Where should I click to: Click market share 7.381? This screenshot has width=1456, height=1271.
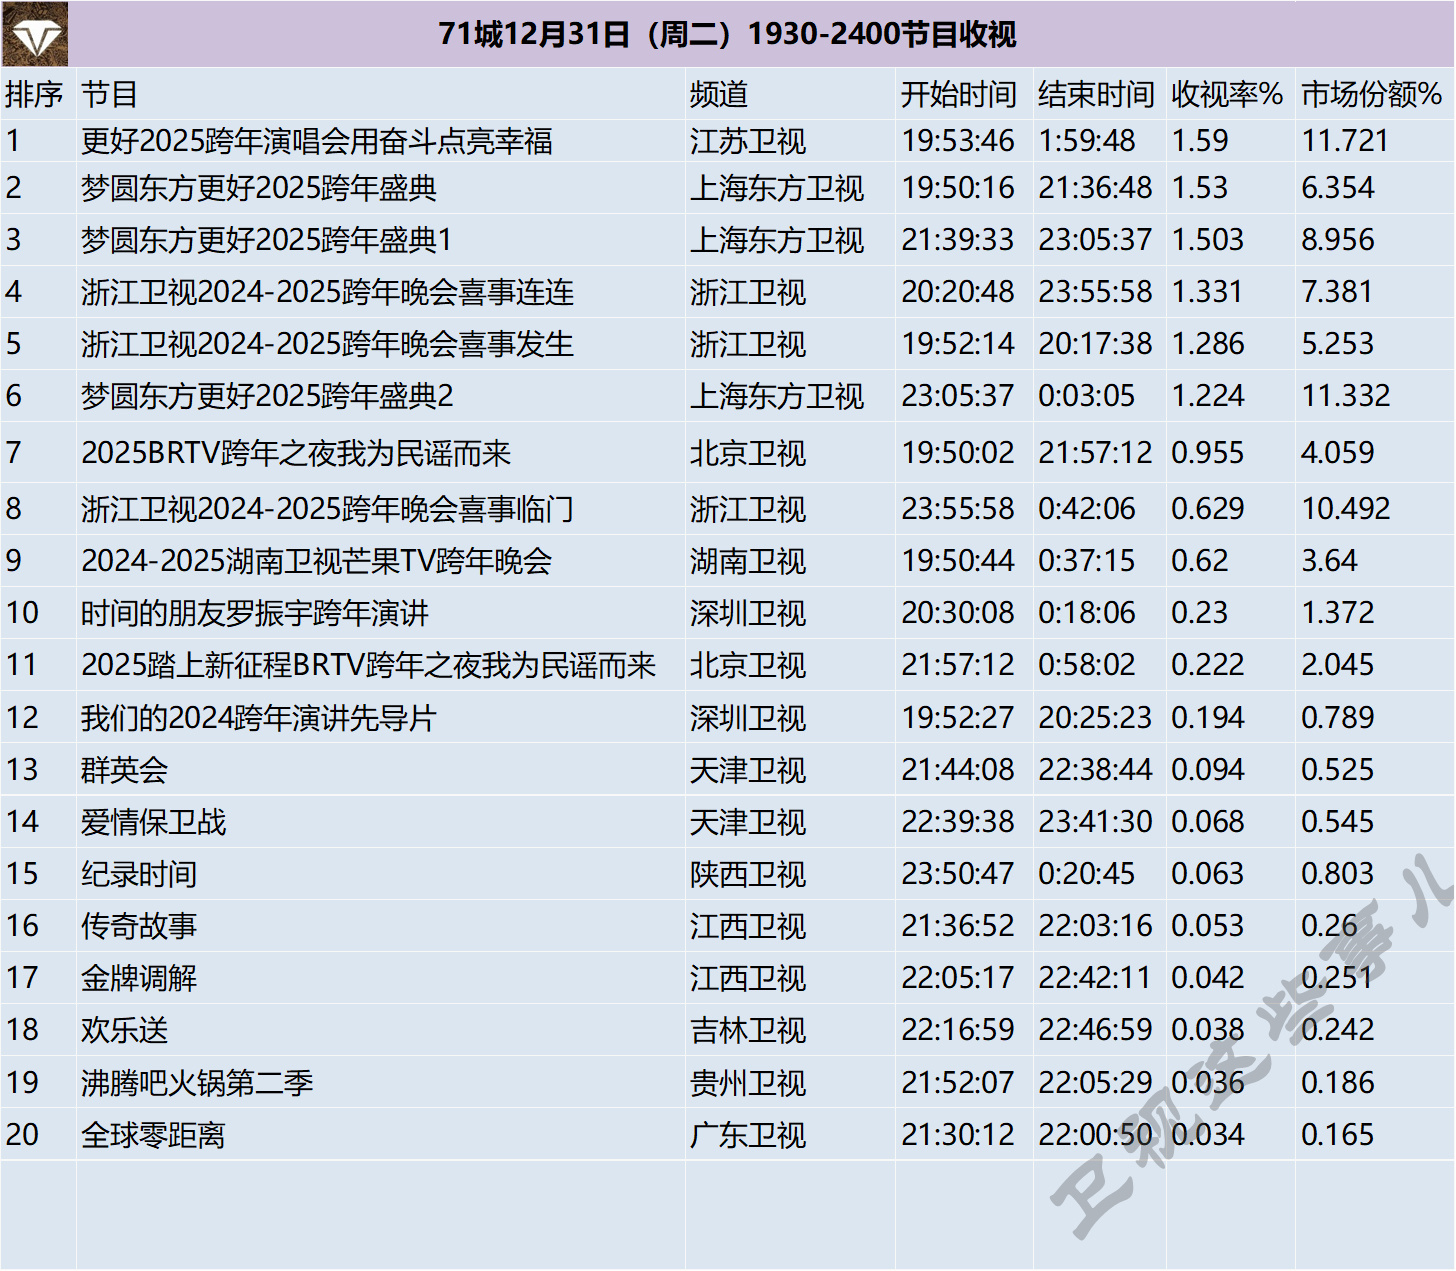click(x=1338, y=292)
